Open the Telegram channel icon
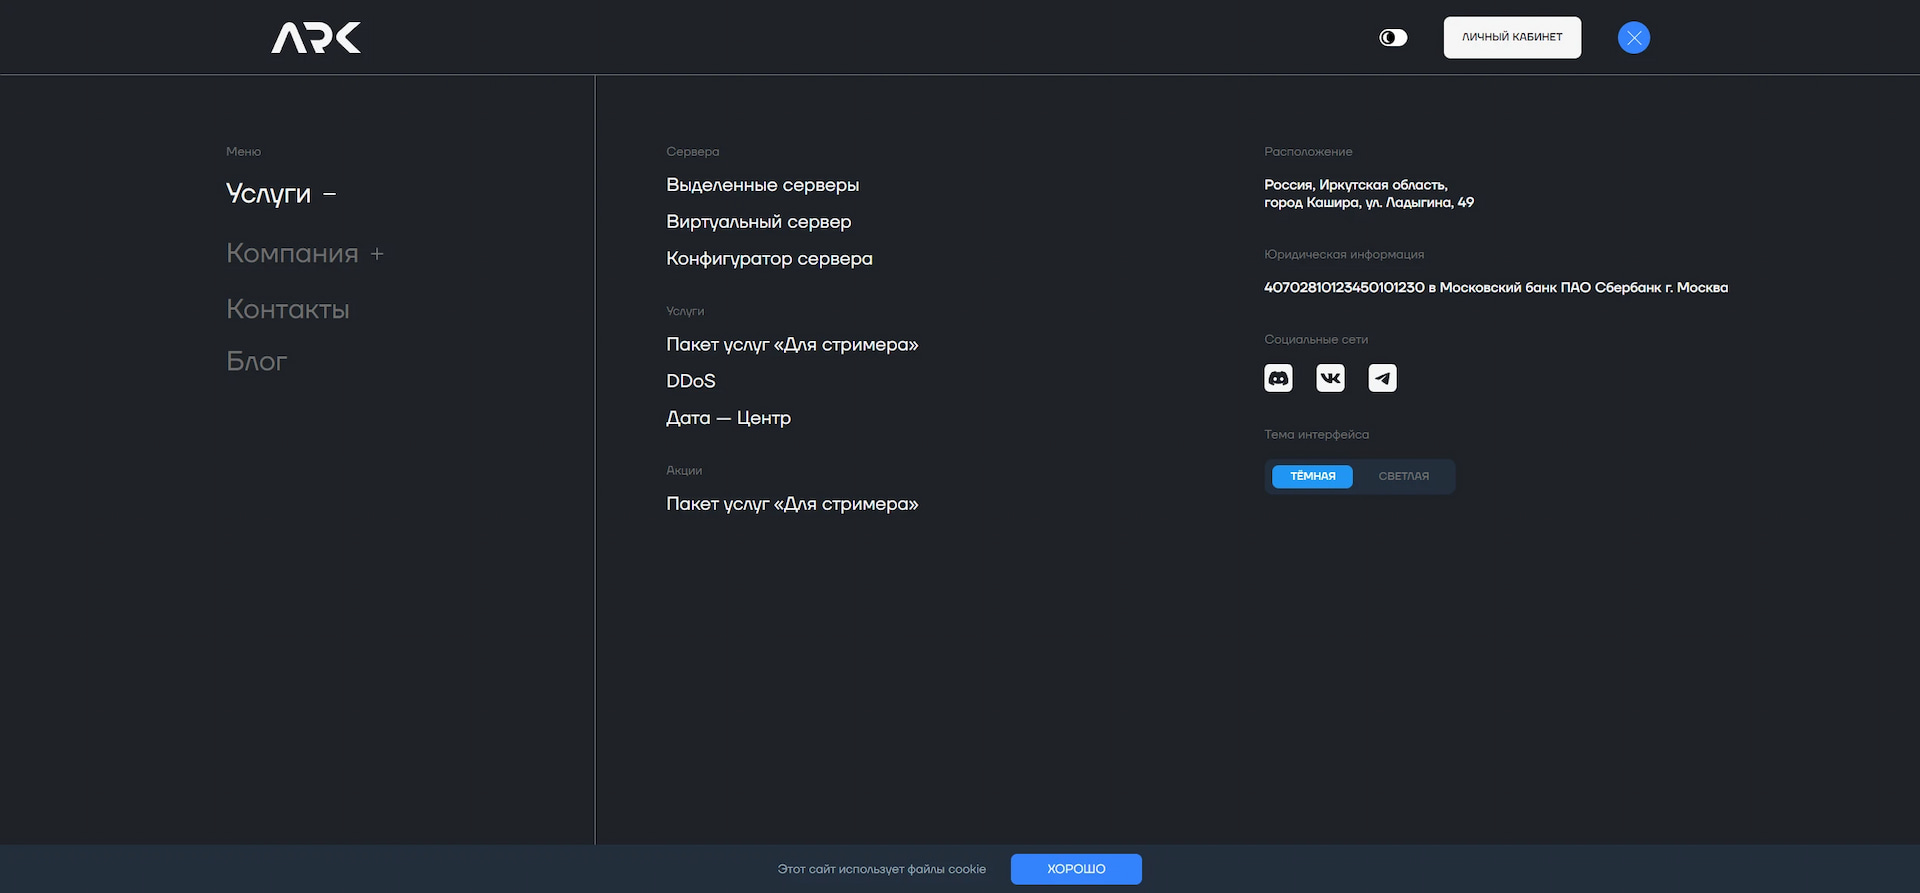Viewport: 1920px width, 893px height. 1382,378
